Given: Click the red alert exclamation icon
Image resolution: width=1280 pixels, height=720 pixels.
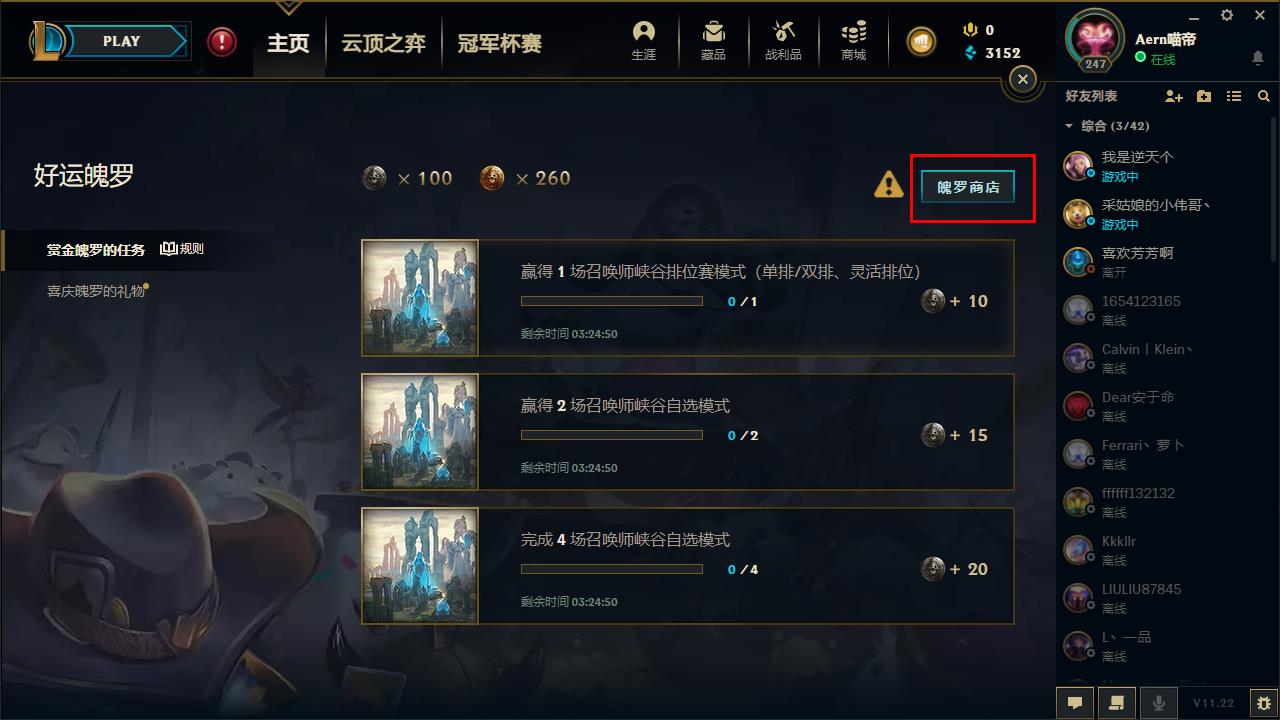Looking at the screenshot, I should pos(222,42).
